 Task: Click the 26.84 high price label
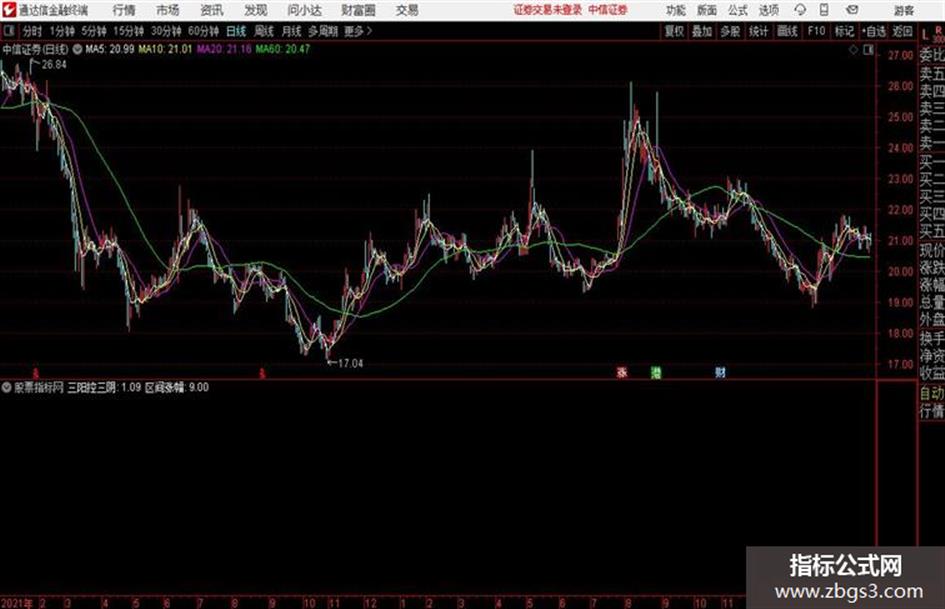54,65
